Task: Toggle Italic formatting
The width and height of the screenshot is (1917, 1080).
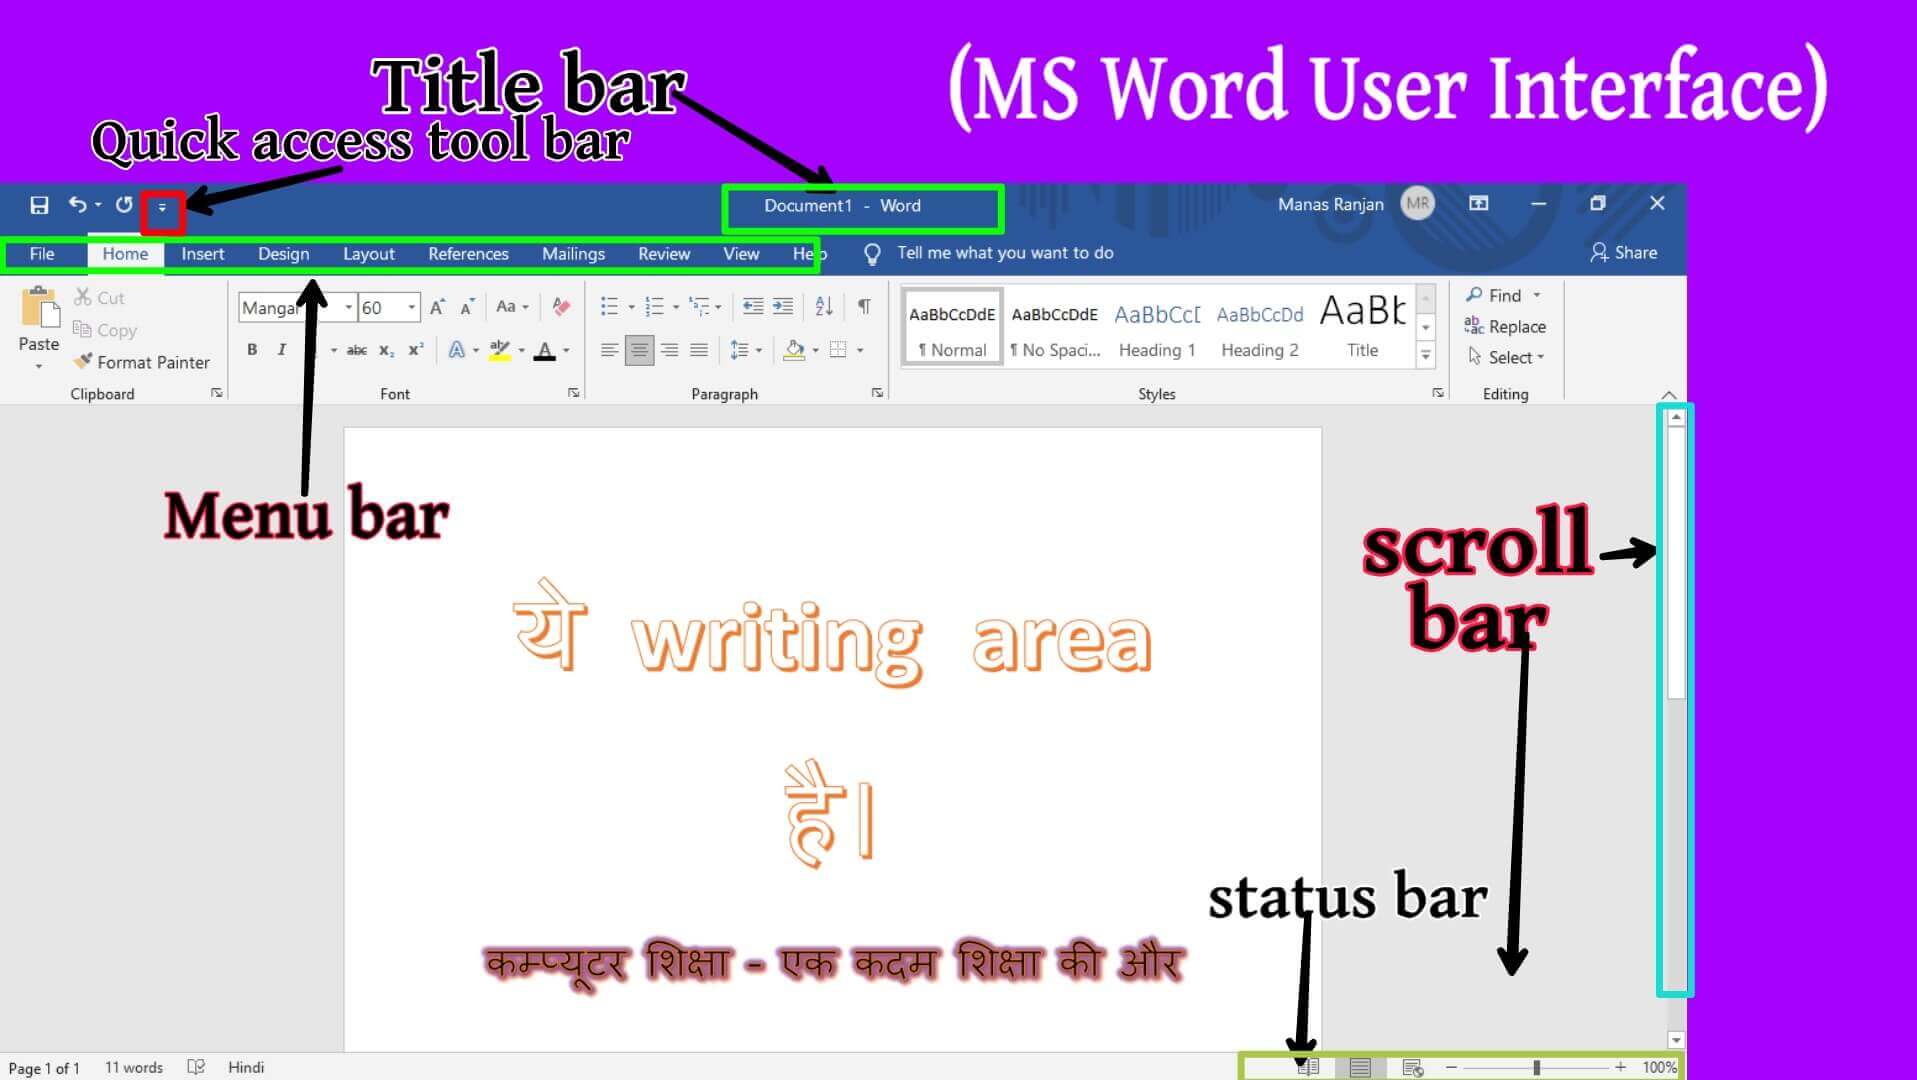Action: (281, 350)
